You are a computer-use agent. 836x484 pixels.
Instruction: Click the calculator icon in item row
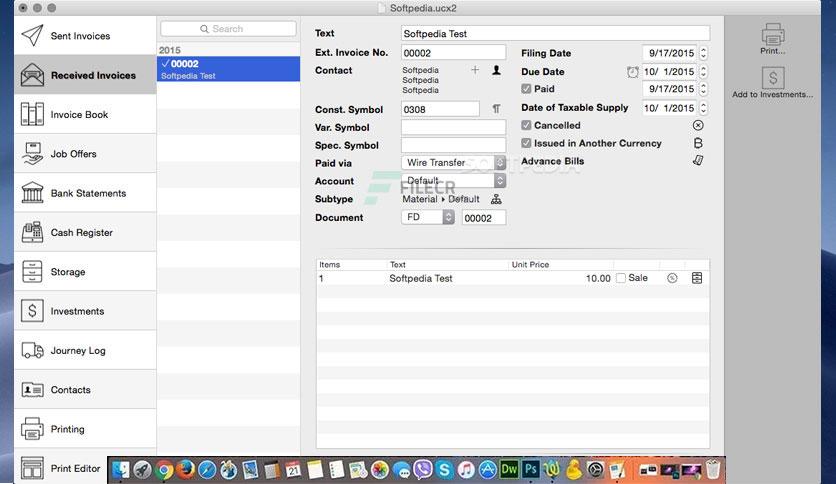pyautogui.click(x=697, y=278)
